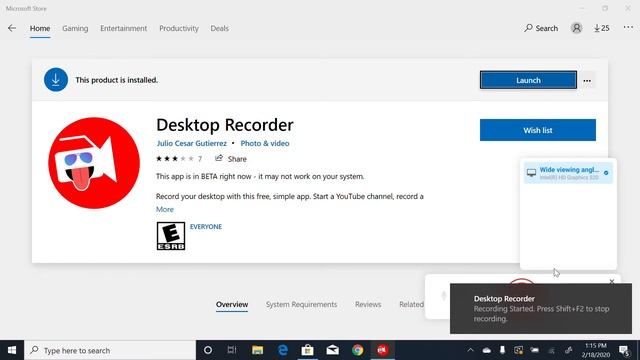Image resolution: width=640 pixels, height=360 pixels.
Task: Open the Photo & video category link
Action: pos(264,143)
